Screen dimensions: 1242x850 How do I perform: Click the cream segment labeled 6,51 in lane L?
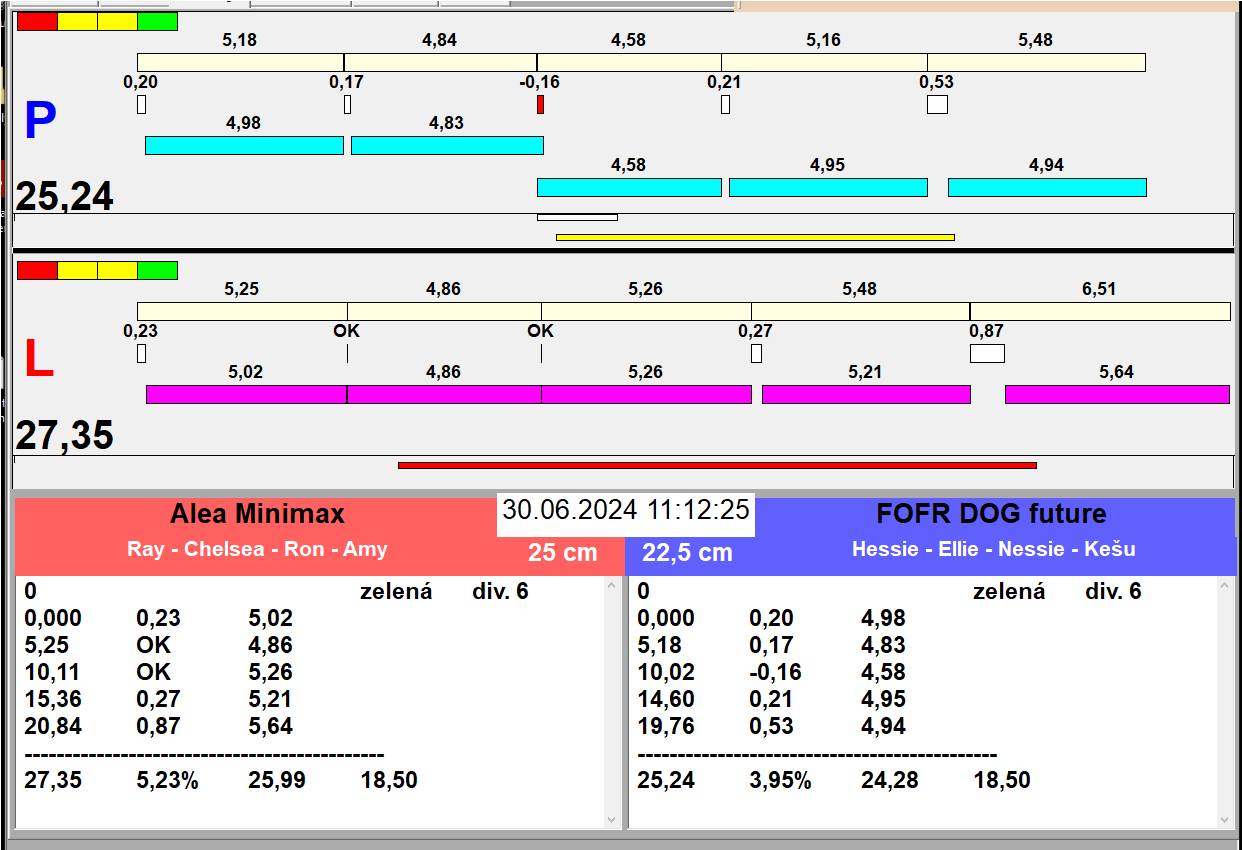click(x=1100, y=311)
